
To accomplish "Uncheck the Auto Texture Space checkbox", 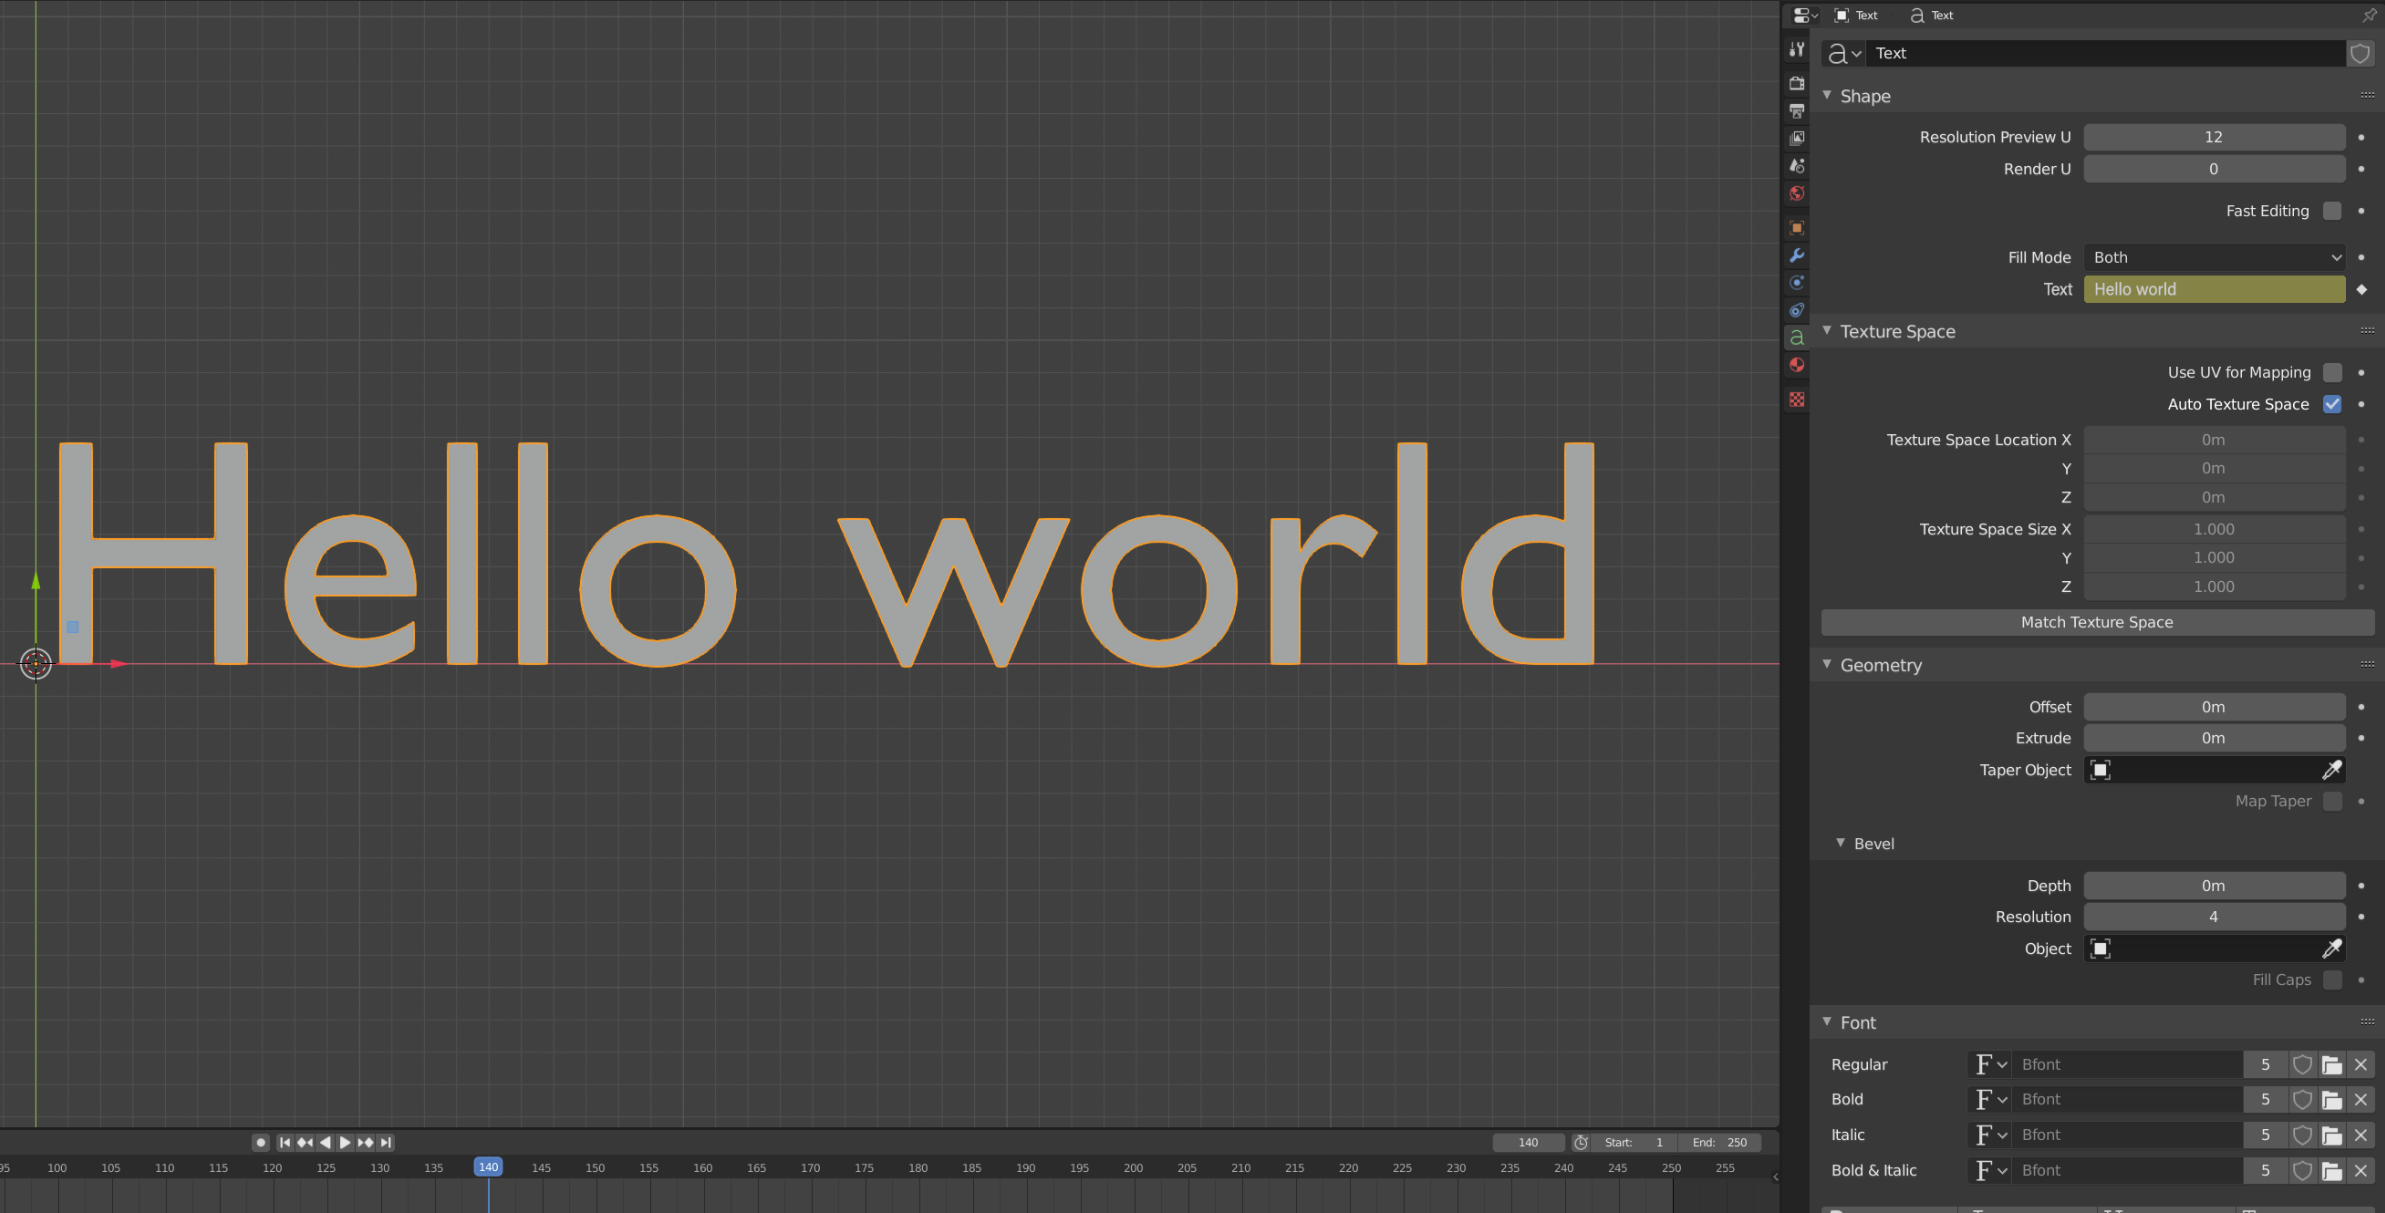I will point(2332,404).
